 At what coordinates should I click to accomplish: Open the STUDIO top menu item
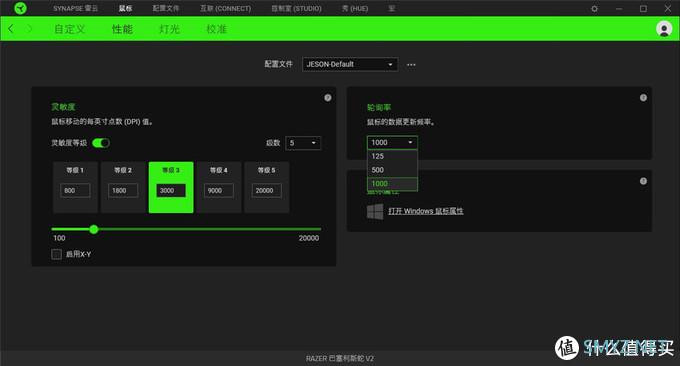pos(296,8)
